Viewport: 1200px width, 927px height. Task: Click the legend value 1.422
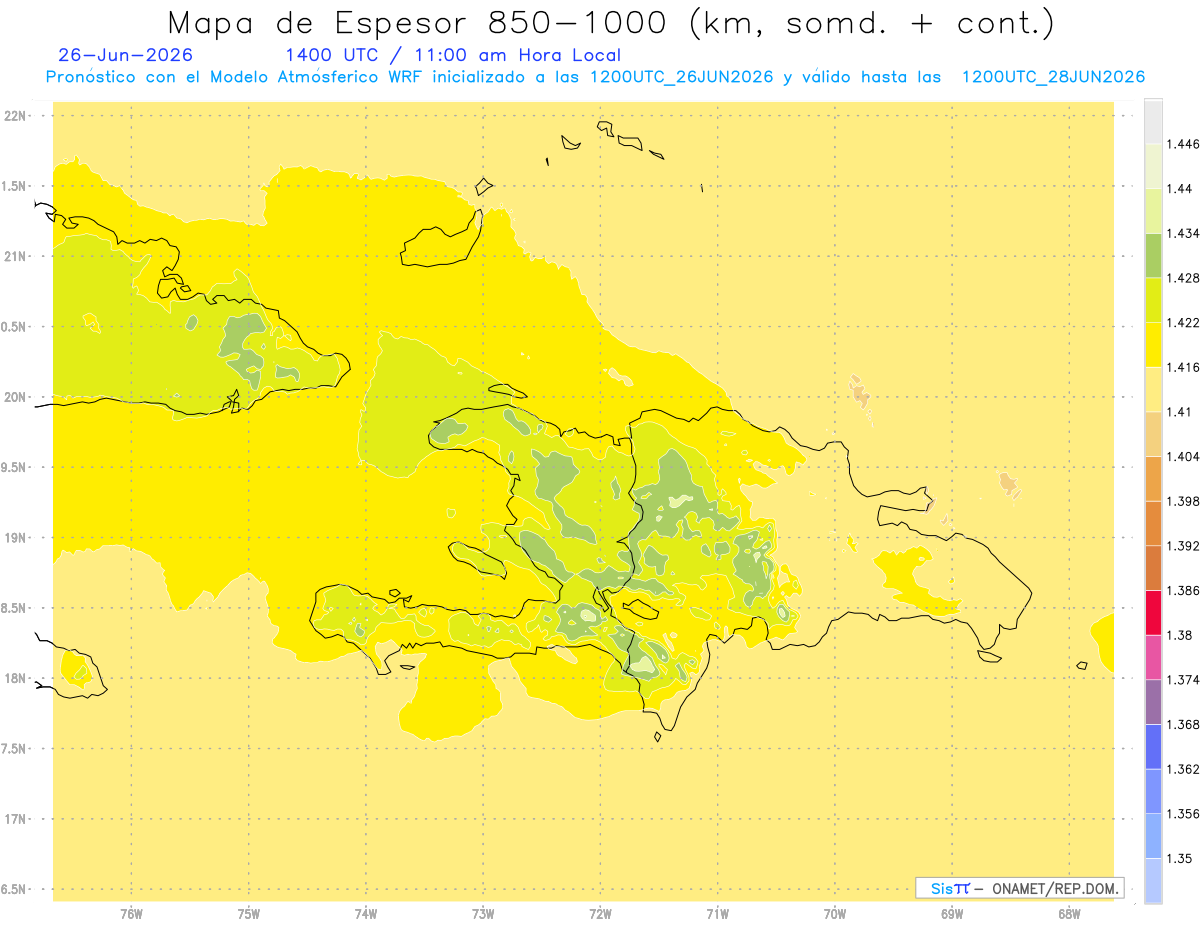[1185, 322]
